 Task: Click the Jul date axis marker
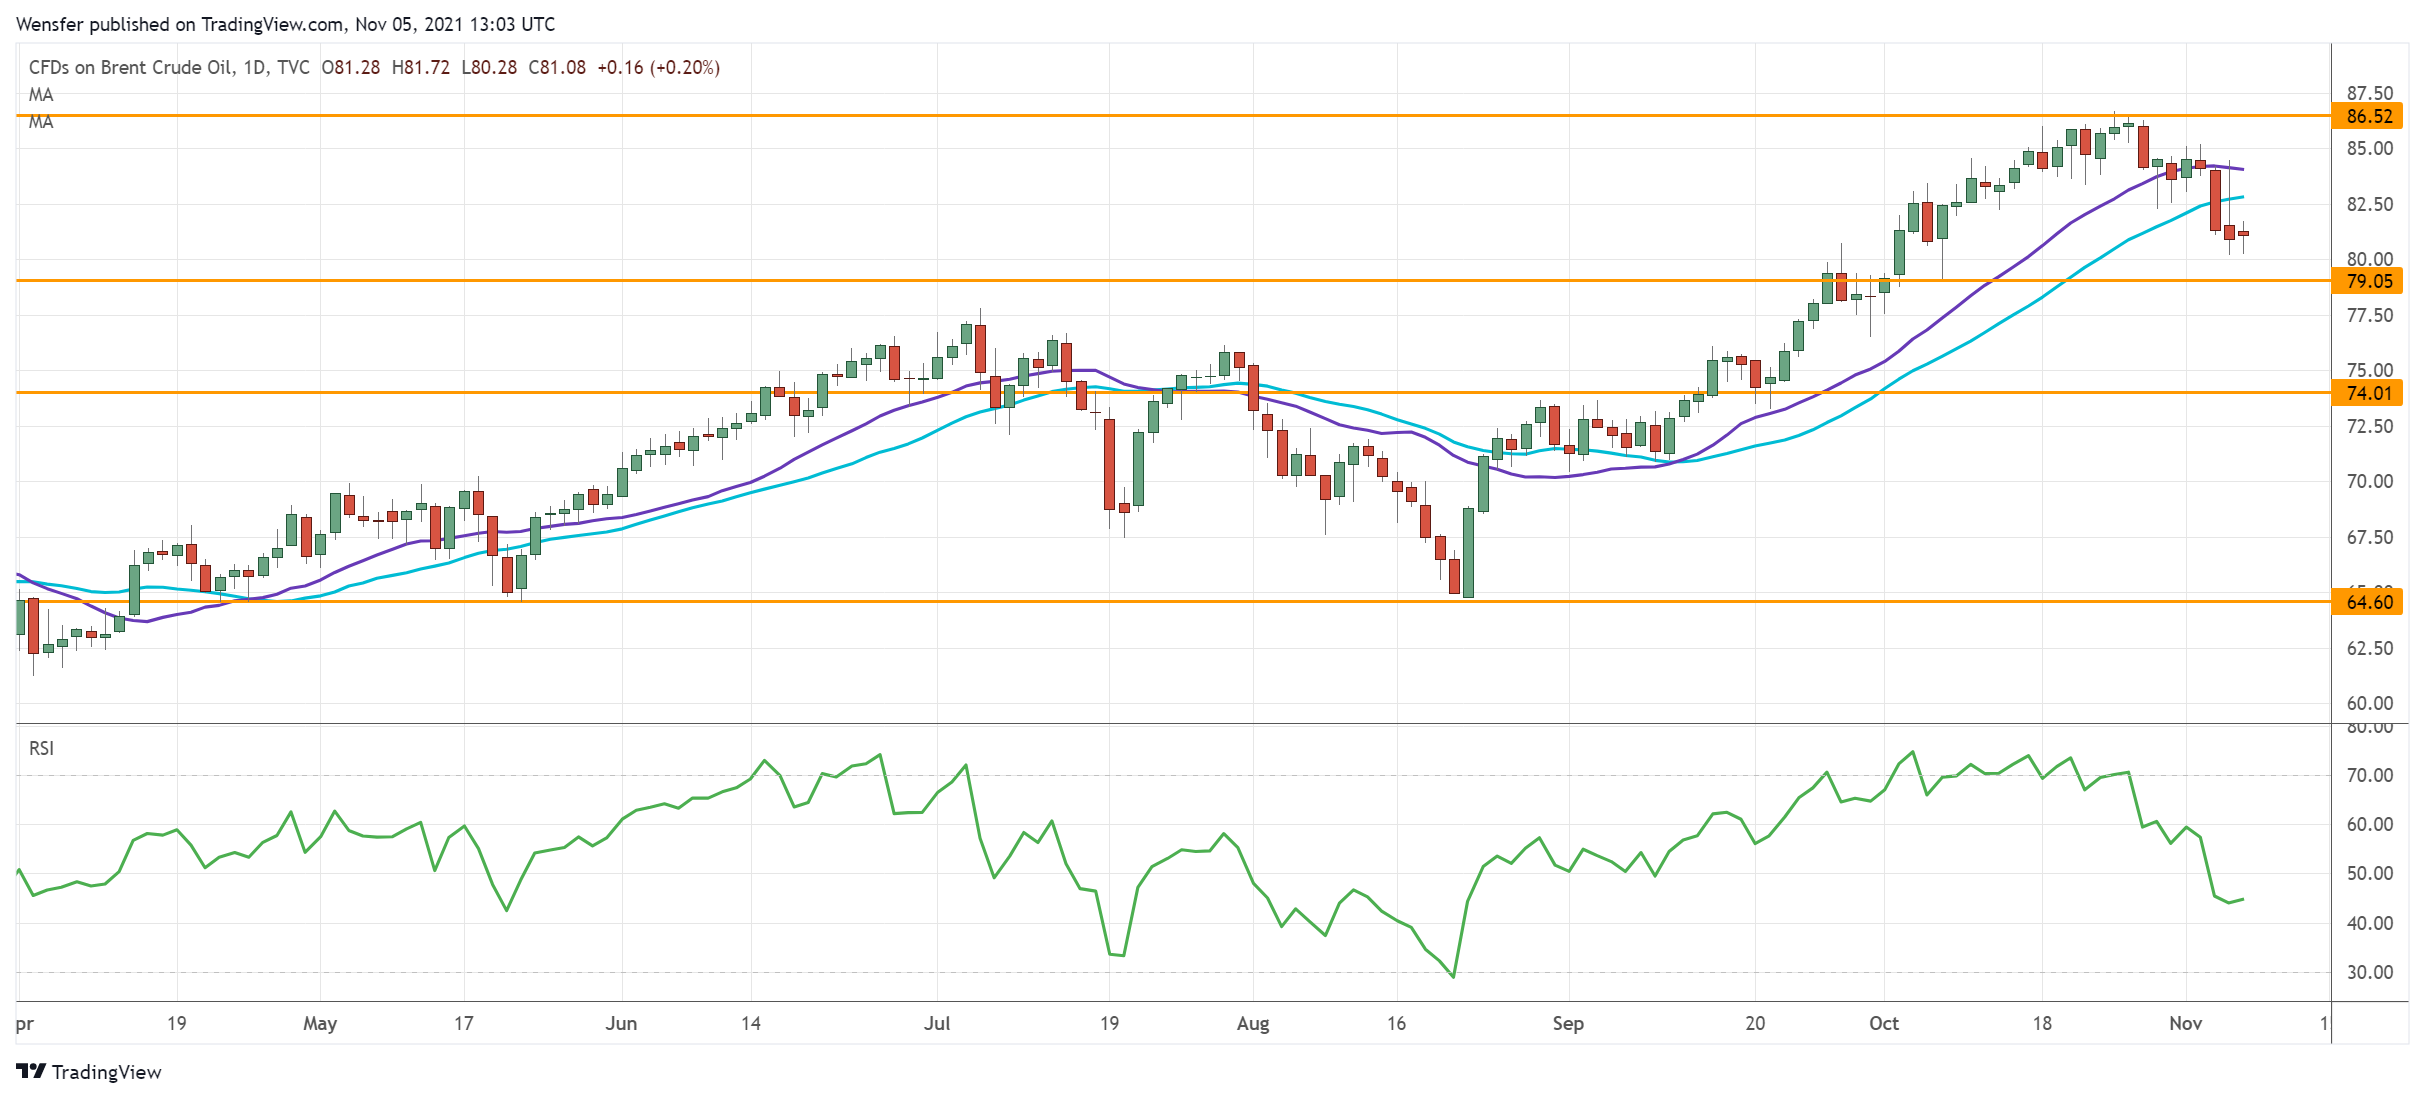pyautogui.click(x=937, y=1023)
